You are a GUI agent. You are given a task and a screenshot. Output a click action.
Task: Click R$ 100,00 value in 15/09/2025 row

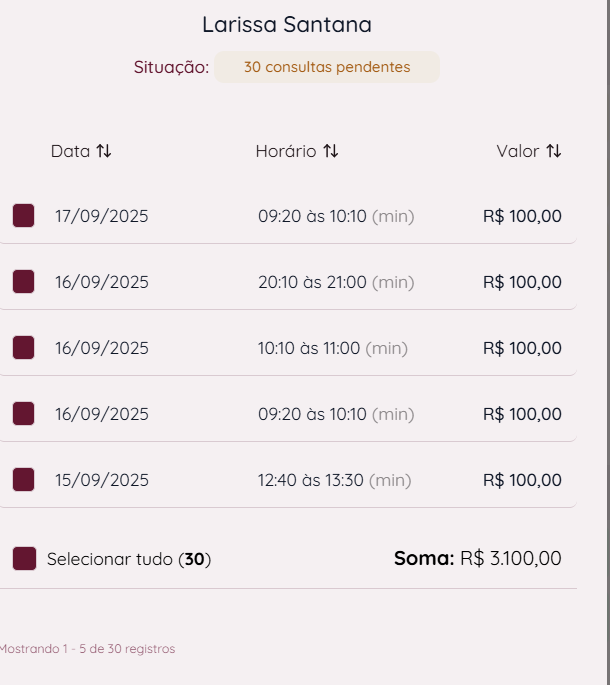pyautogui.click(x=522, y=480)
